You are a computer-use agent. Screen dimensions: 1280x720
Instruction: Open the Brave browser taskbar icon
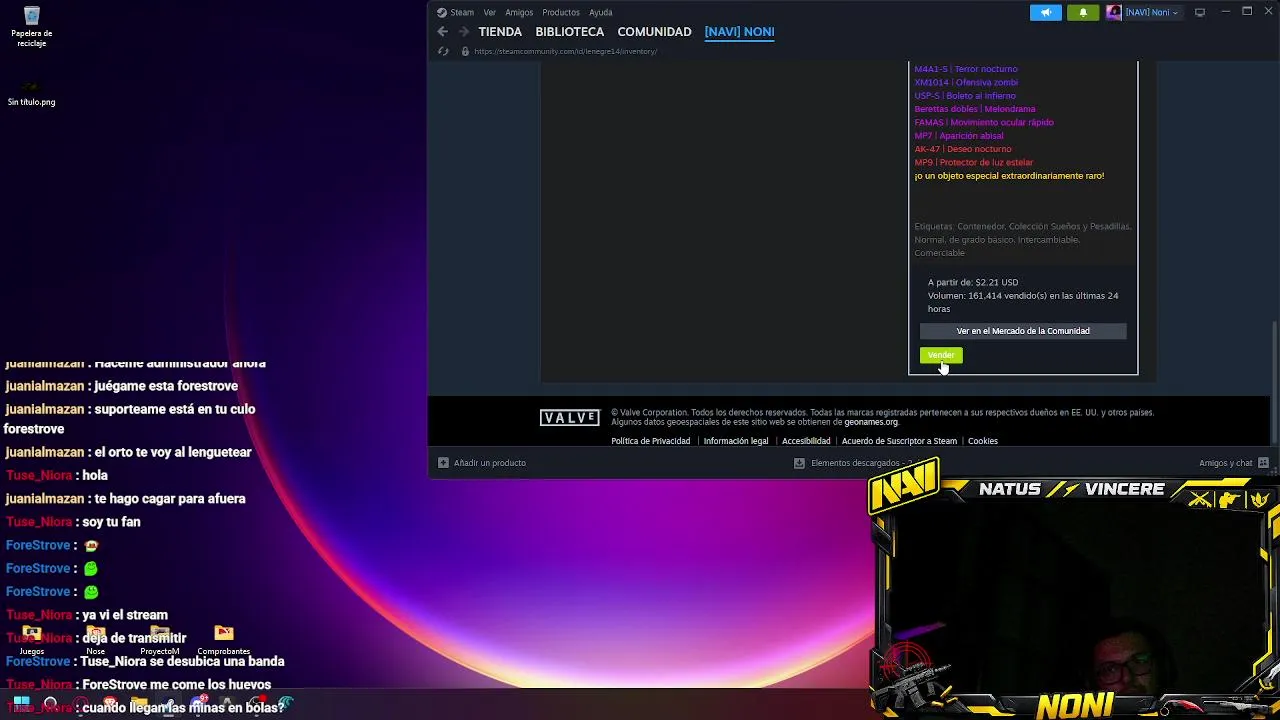pyautogui.click(x=110, y=703)
